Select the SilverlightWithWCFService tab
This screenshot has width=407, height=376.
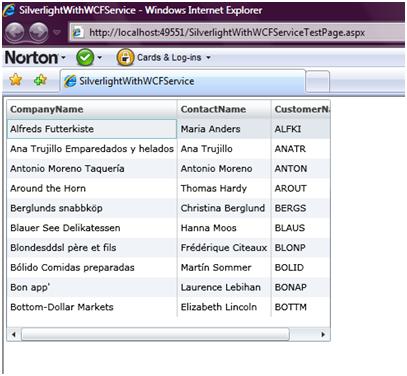click(183, 81)
